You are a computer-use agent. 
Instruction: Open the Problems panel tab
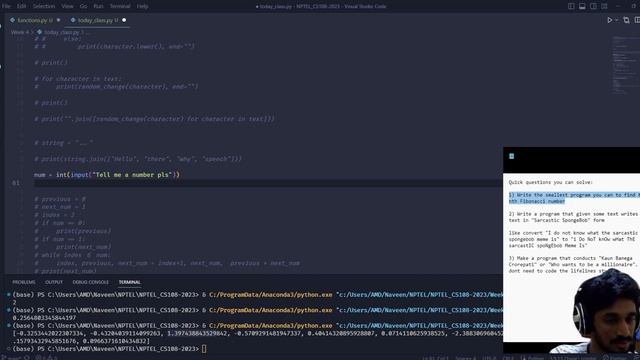24,282
